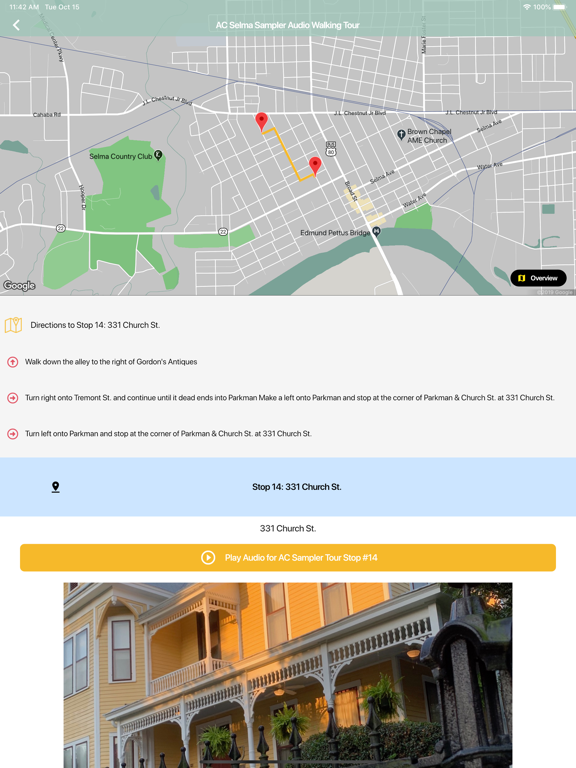Select 'Turn right onto Tremont St.' direction text
576x768 pixels.
(289, 398)
